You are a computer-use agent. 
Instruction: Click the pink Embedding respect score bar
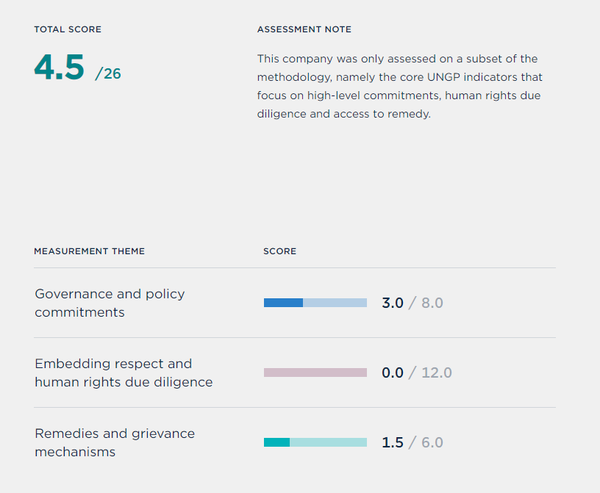click(x=315, y=372)
